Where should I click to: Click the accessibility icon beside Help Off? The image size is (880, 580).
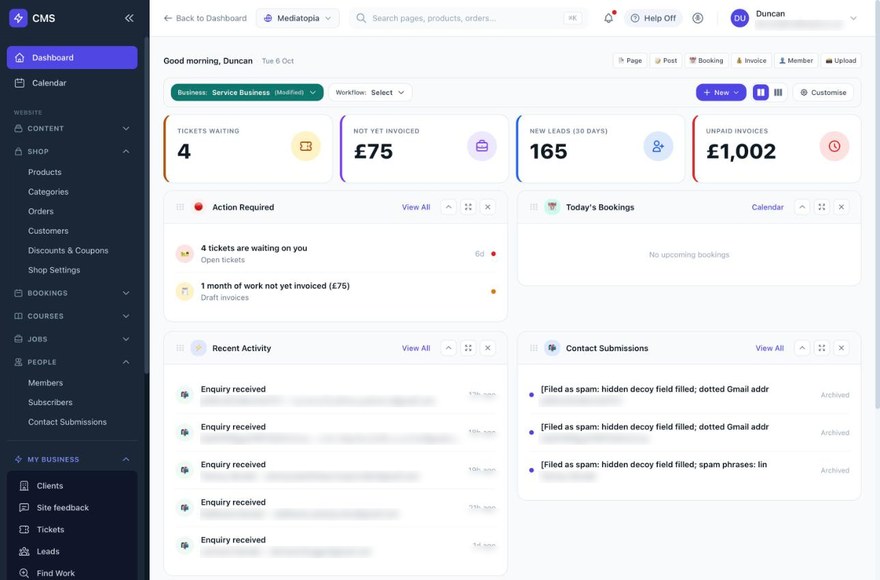pyautogui.click(x=698, y=18)
